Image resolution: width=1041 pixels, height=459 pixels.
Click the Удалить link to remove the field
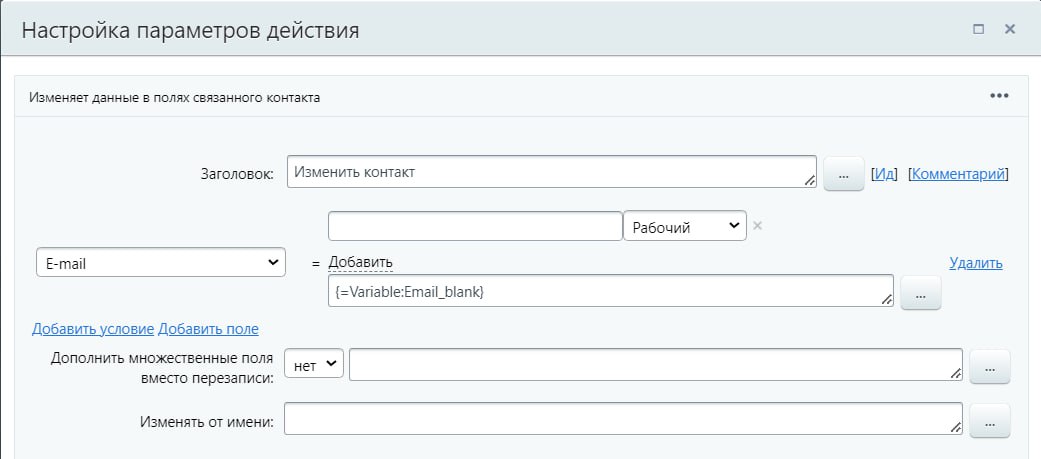975,263
